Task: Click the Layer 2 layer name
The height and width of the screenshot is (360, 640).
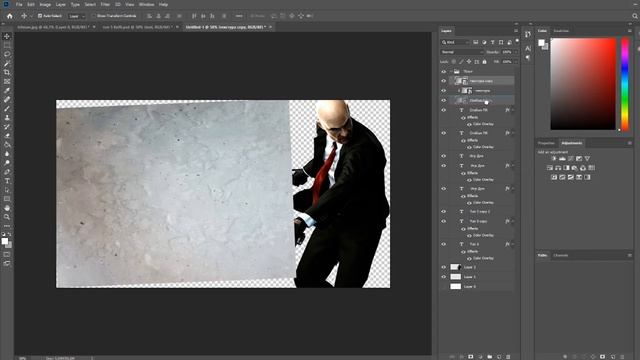Action: coord(470,267)
